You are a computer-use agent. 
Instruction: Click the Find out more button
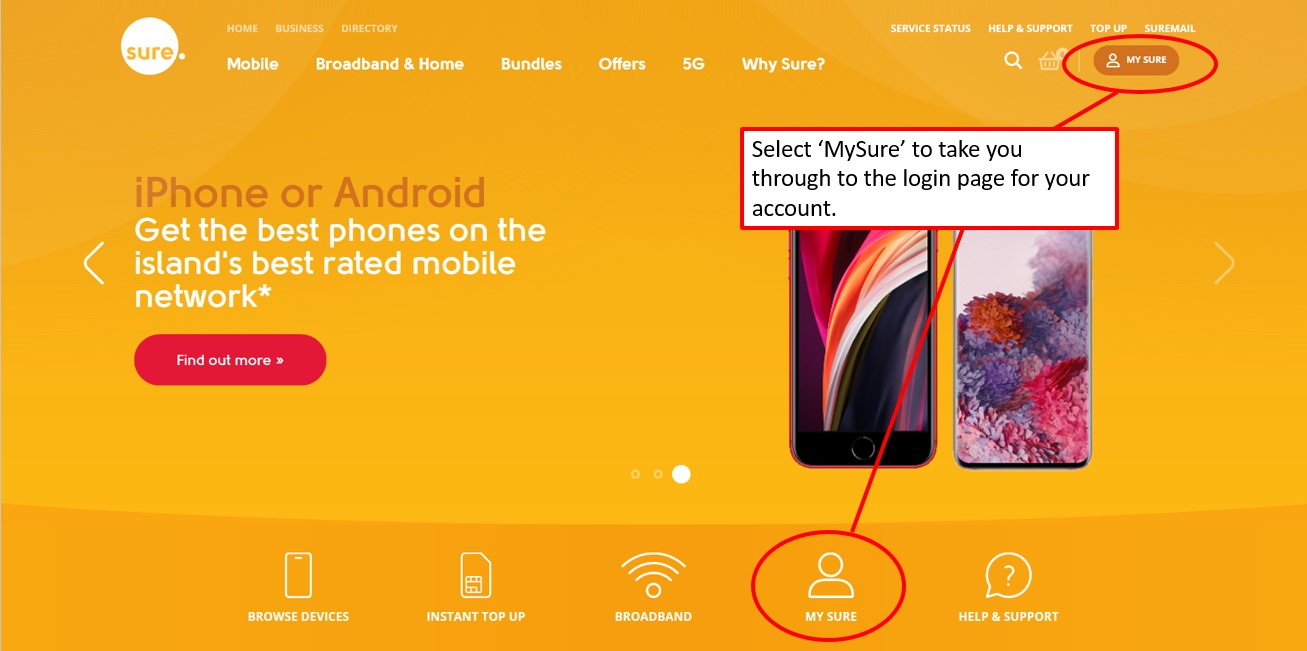pos(230,360)
